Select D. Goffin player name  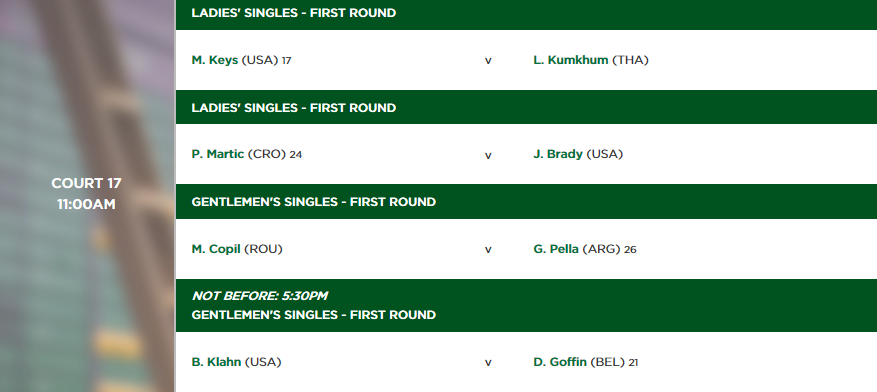tap(560, 362)
